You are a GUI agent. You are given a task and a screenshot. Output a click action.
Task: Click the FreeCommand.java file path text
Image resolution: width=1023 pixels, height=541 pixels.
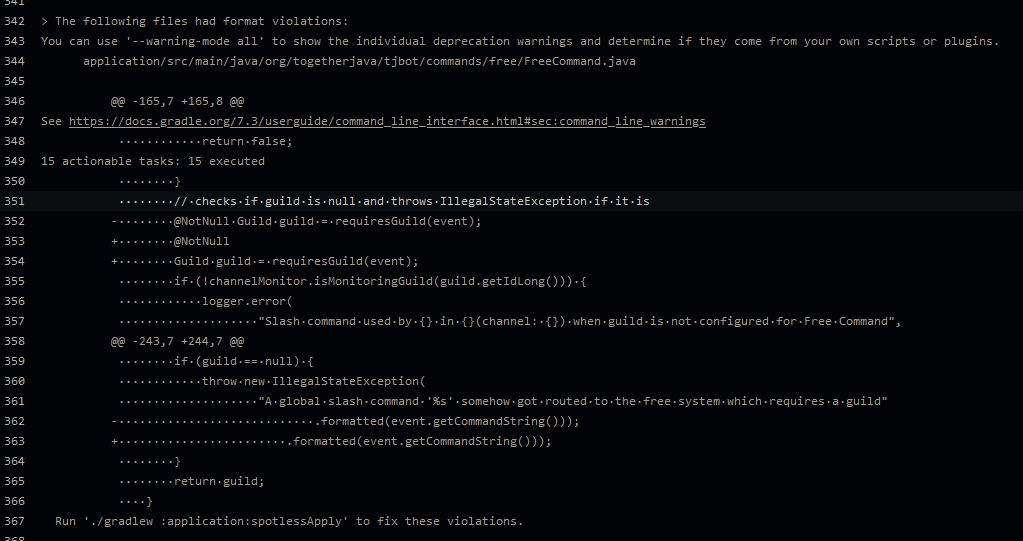(x=359, y=61)
